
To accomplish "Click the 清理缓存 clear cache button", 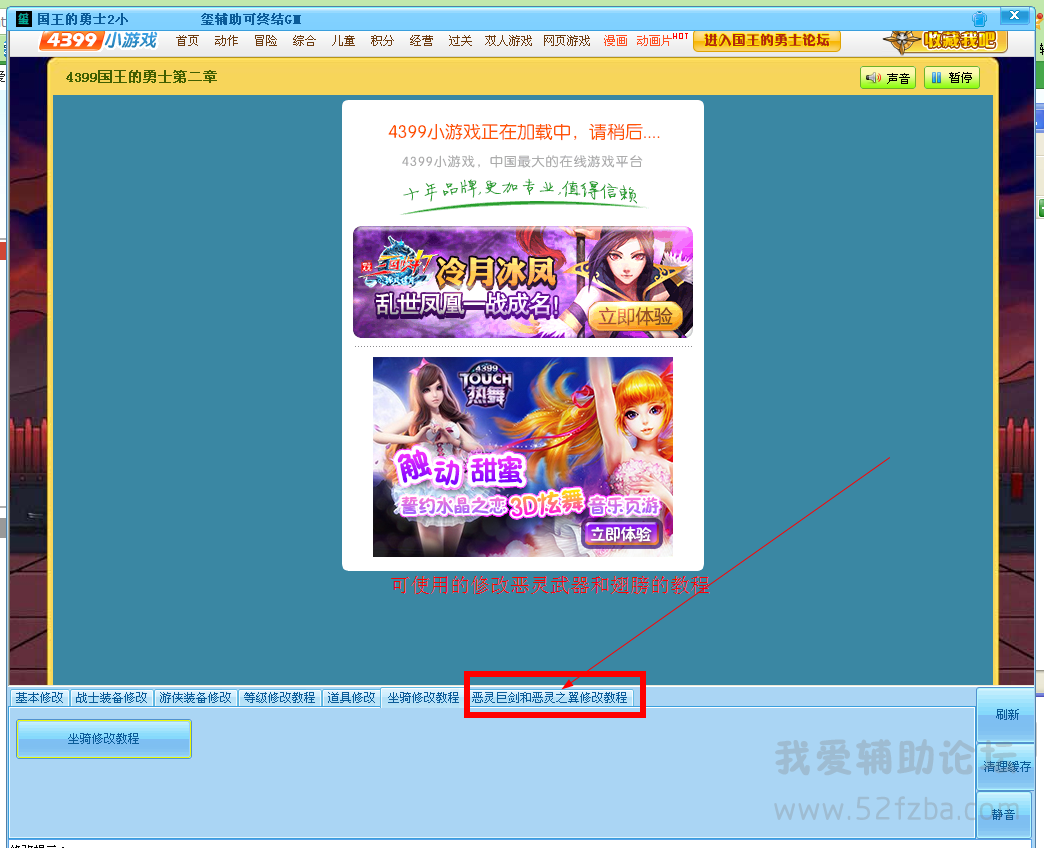I will click(1007, 767).
